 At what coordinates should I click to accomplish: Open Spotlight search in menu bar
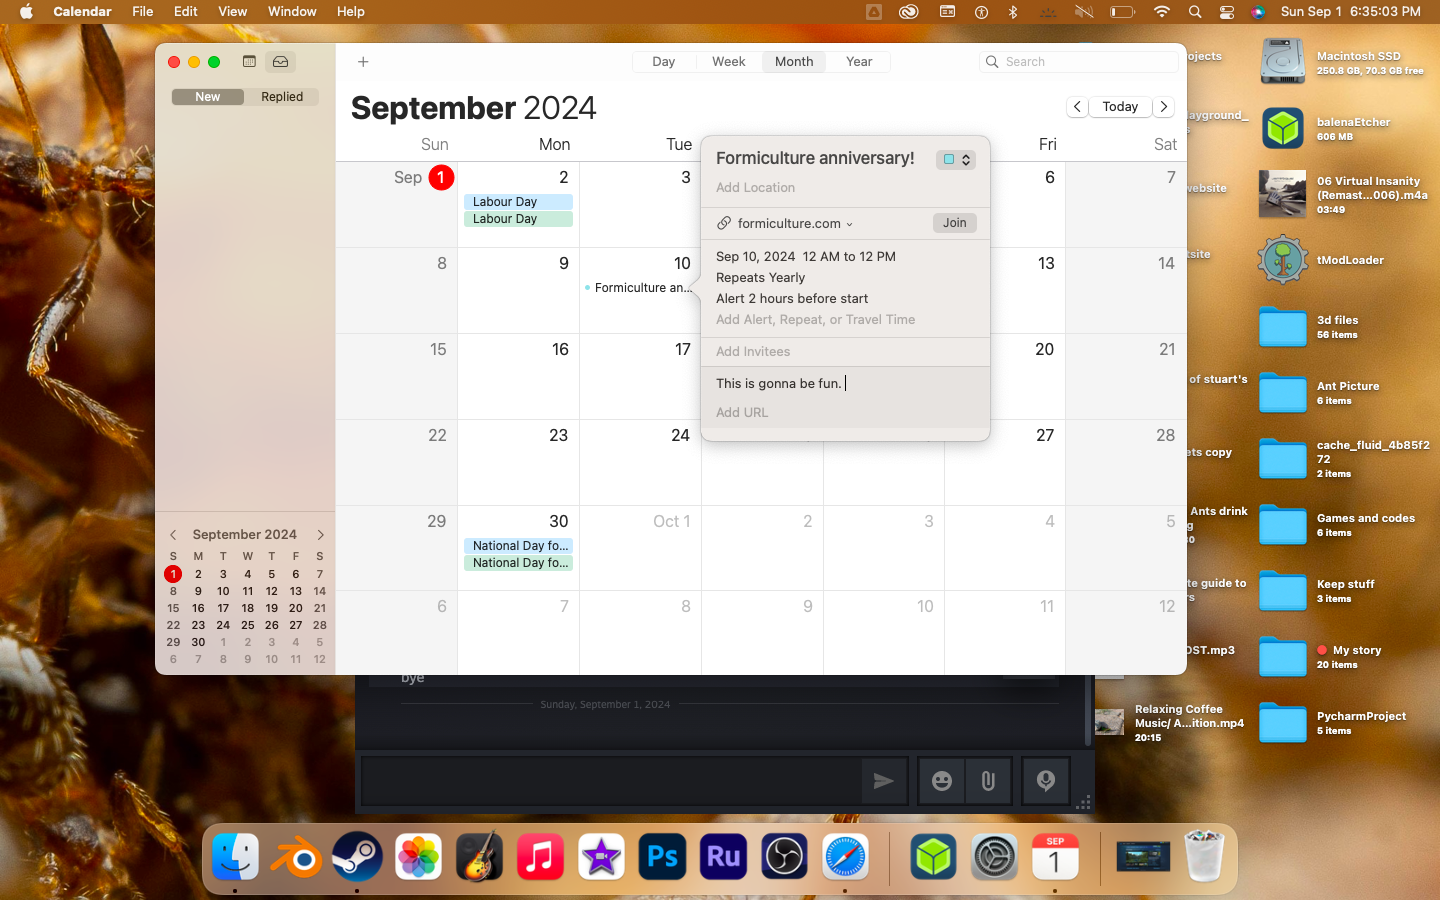coord(1195,12)
